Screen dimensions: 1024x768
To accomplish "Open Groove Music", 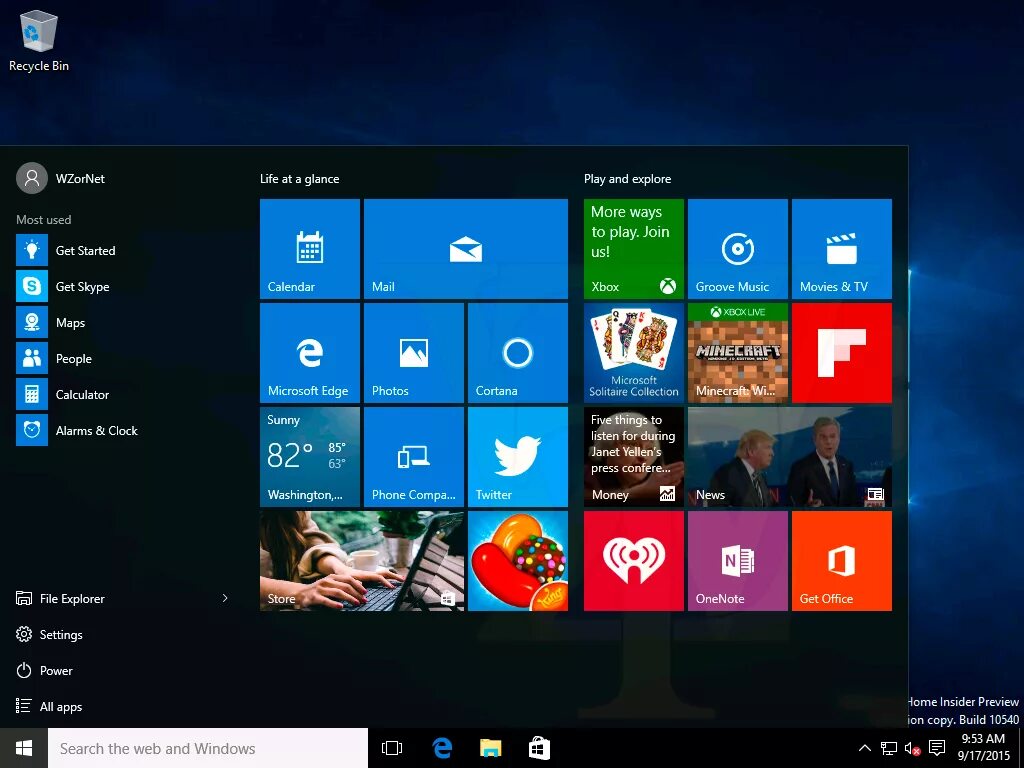I will pyautogui.click(x=737, y=248).
